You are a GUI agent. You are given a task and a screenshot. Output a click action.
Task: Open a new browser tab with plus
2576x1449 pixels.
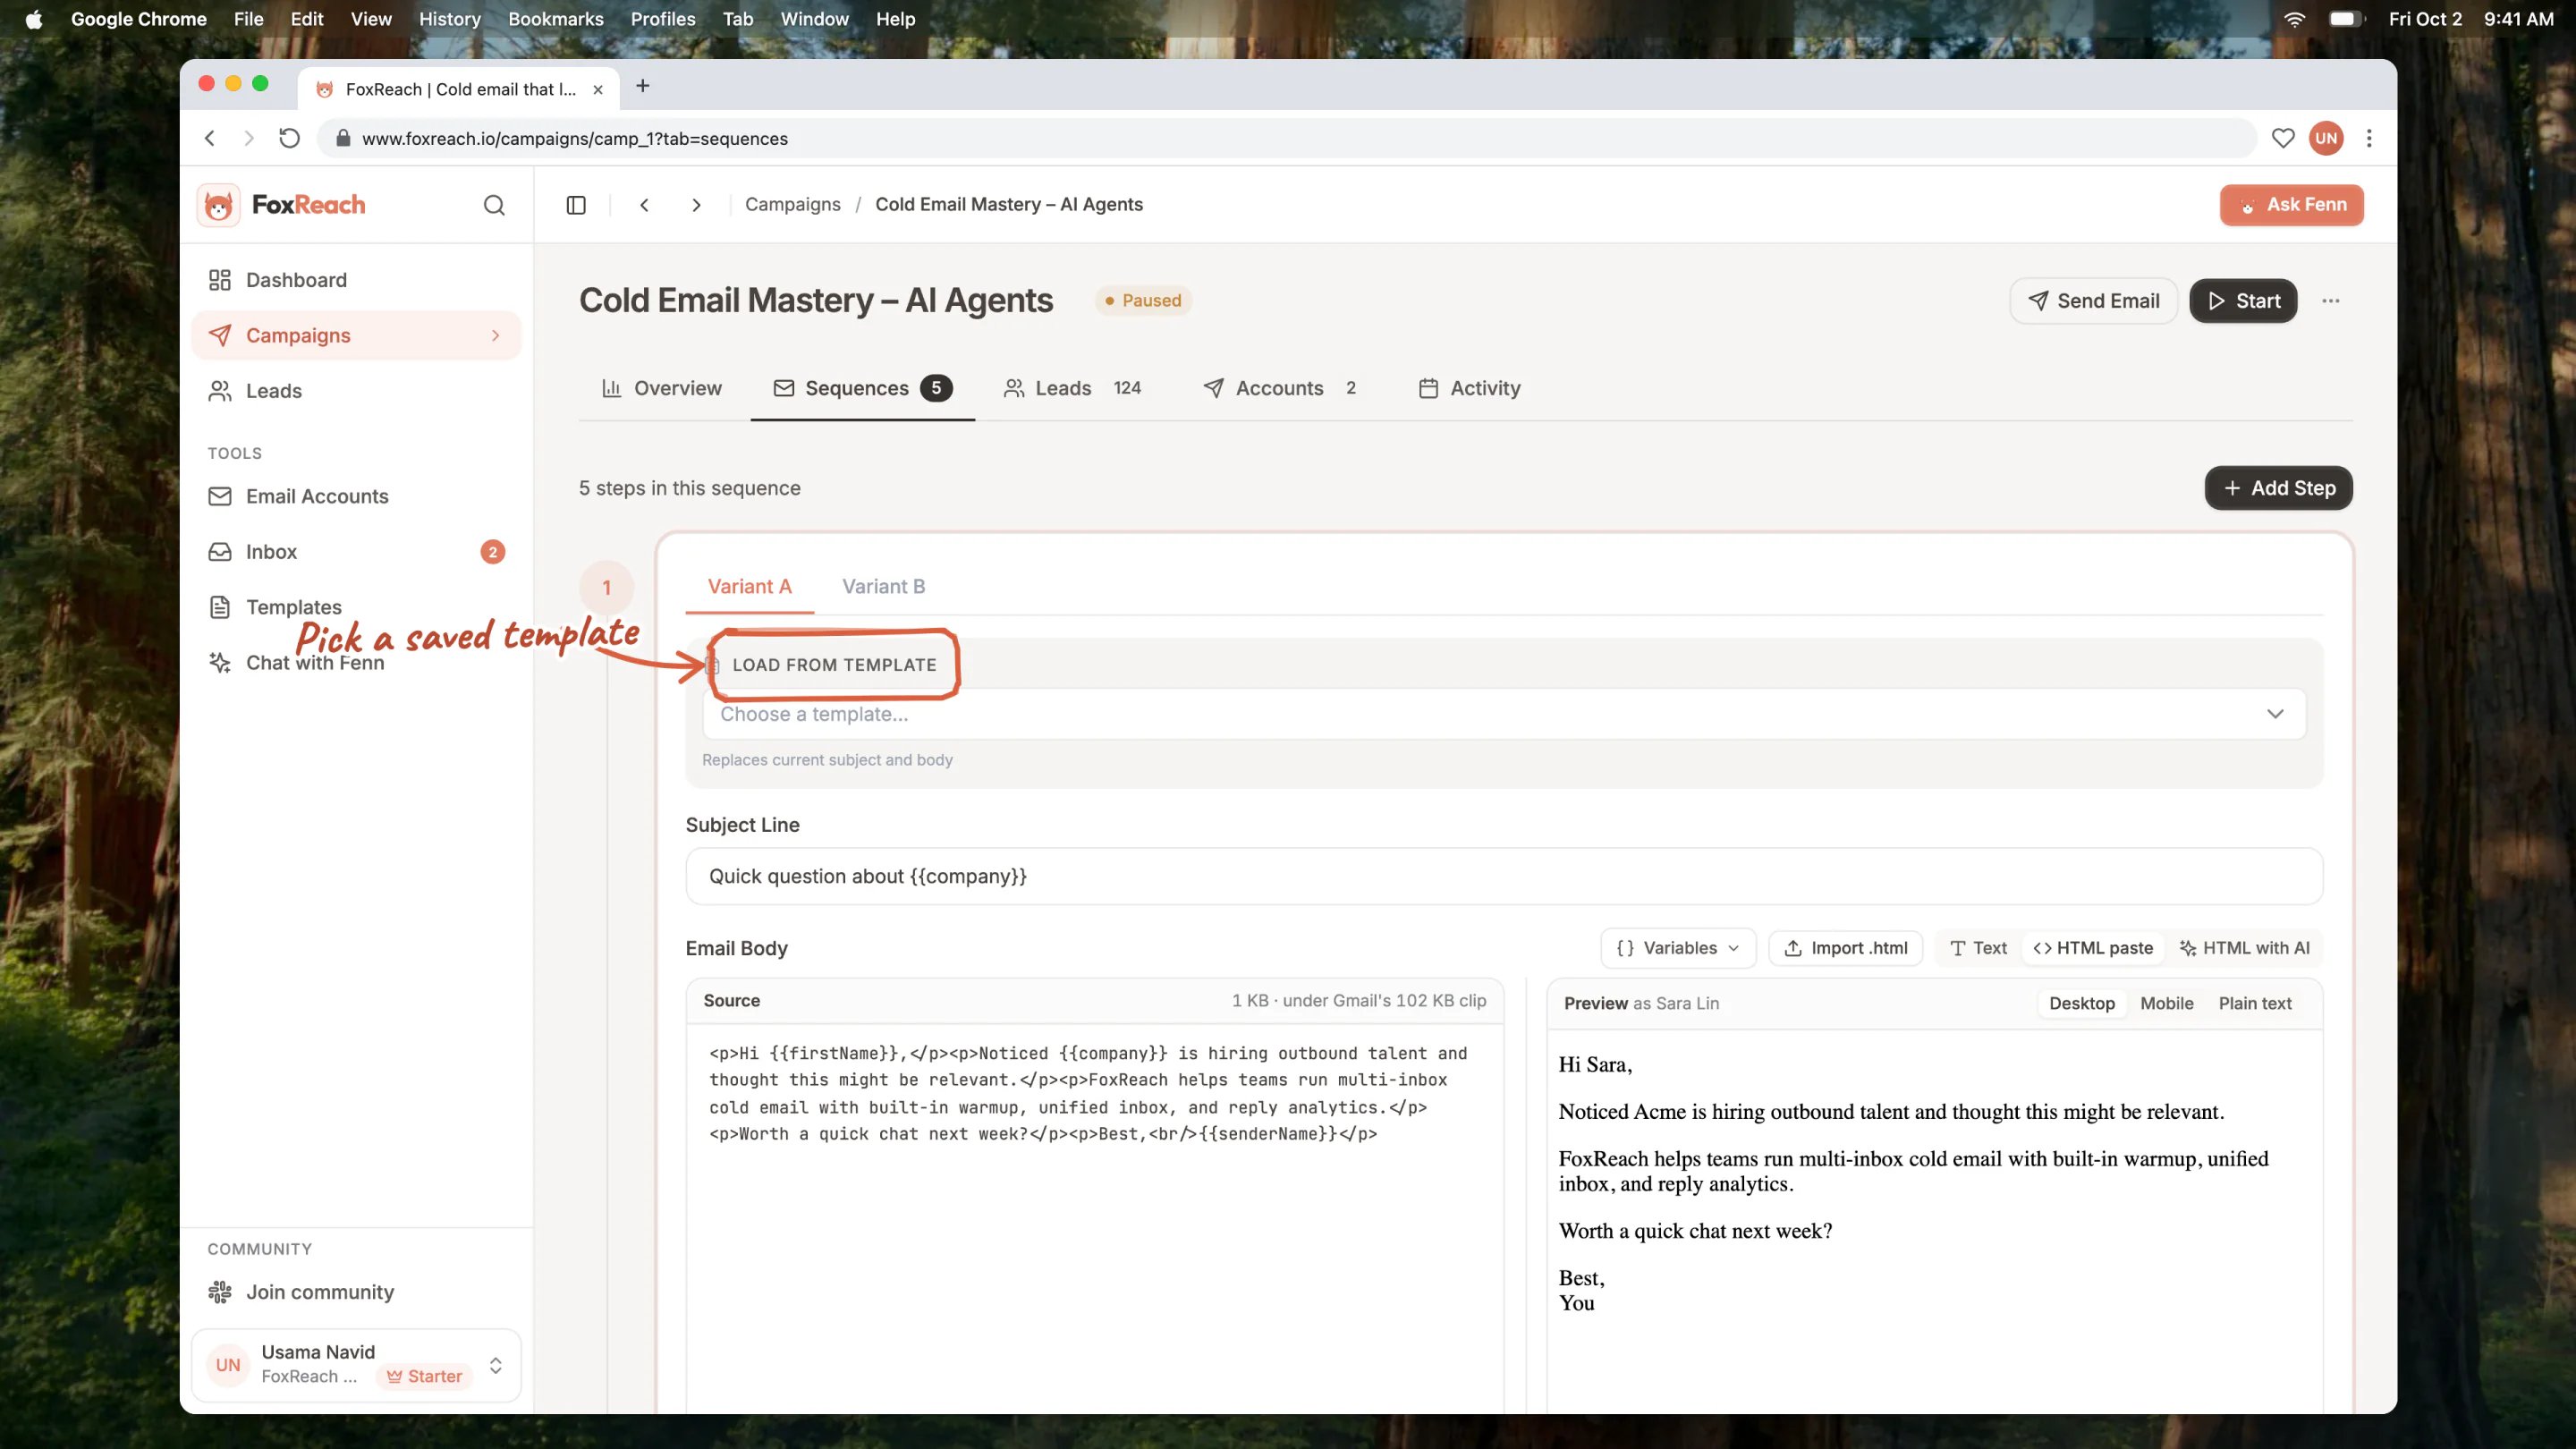pyautogui.click(x=643, y=87)
